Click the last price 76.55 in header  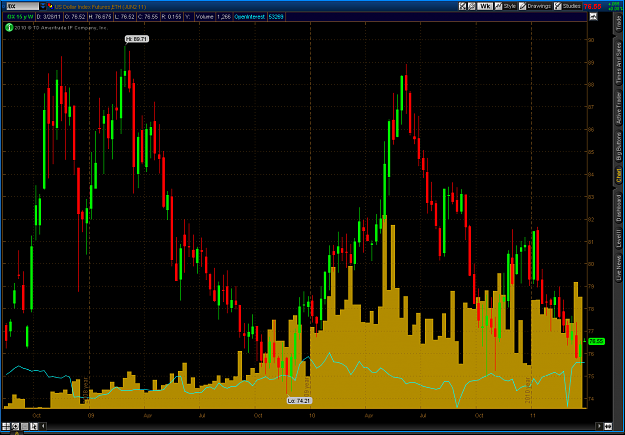pyautogui.click(x=592, y=6)
